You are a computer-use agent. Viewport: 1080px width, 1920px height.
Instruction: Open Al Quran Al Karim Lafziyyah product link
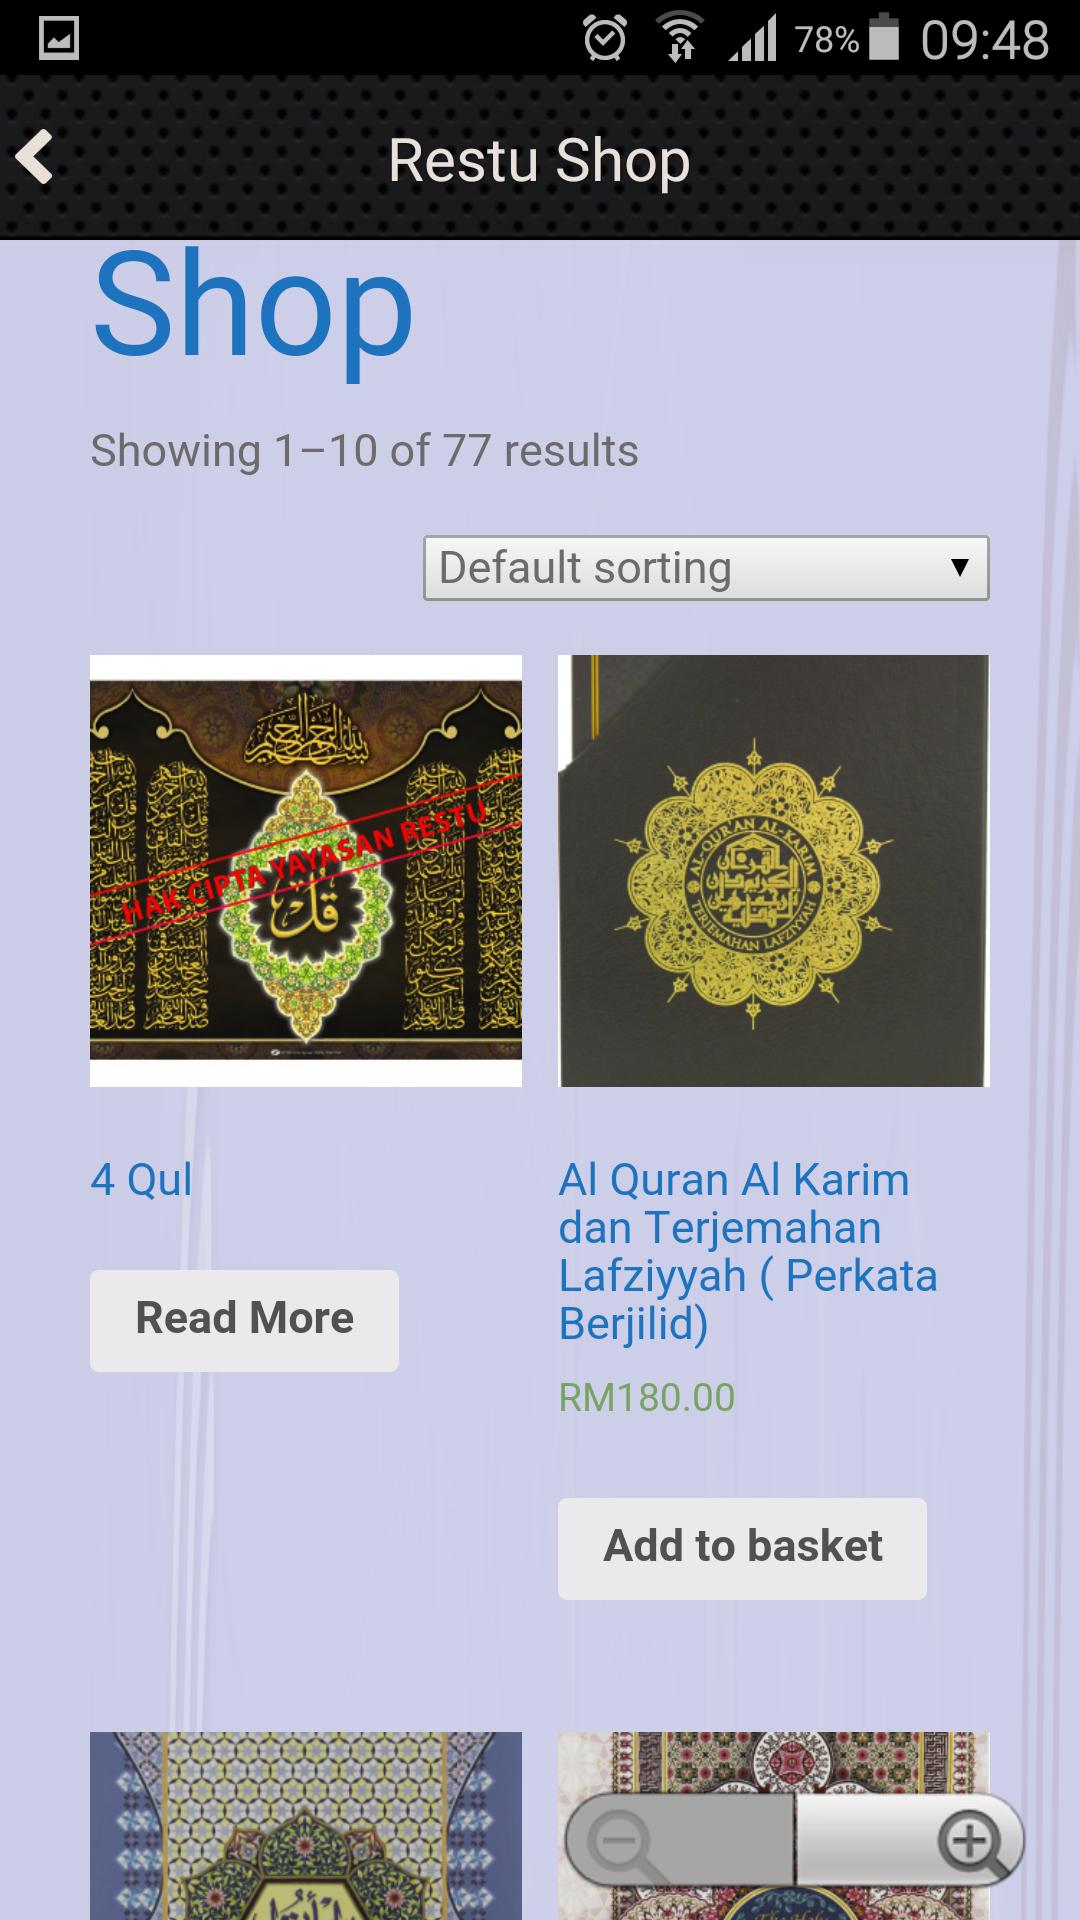point(748,1252)
